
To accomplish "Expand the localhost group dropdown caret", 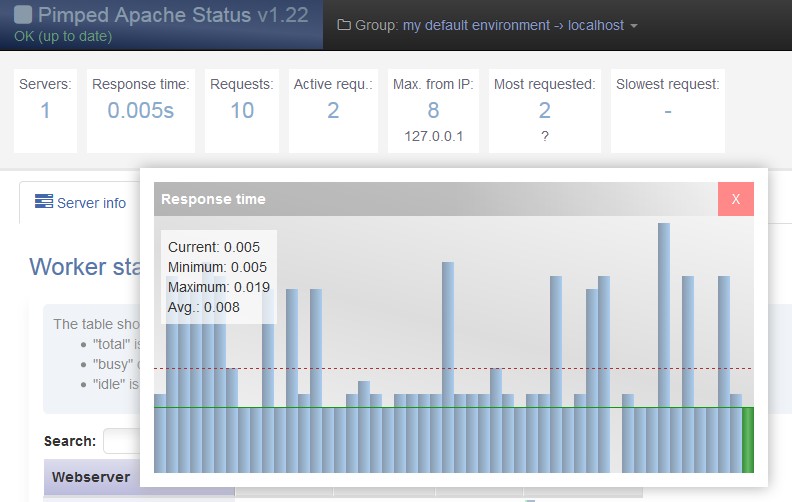I will [633, 26].
